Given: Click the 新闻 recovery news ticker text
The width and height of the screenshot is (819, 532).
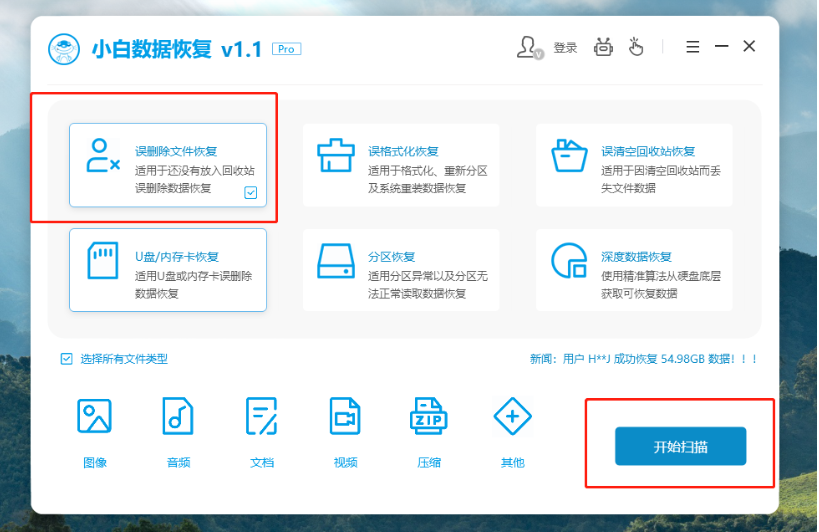Looking at the screenshot, I should (x=643, y=359).
